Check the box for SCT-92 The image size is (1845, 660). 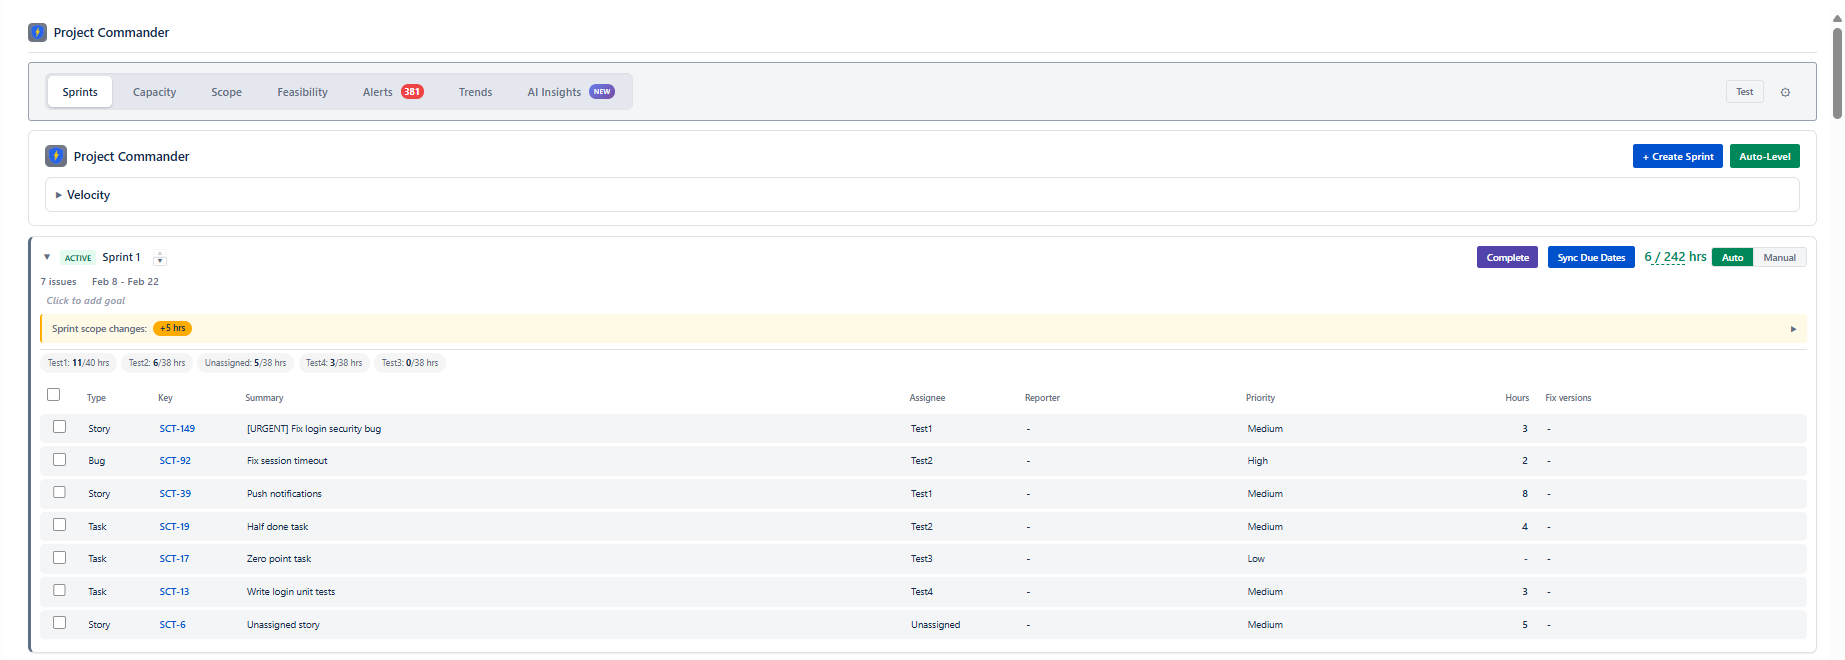tap(60, 460)
